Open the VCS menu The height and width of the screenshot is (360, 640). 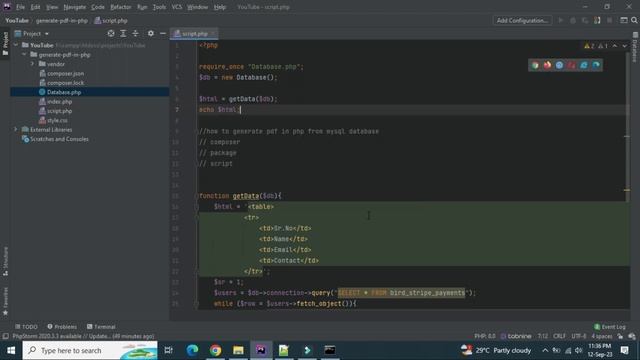(x=177, y=7)
